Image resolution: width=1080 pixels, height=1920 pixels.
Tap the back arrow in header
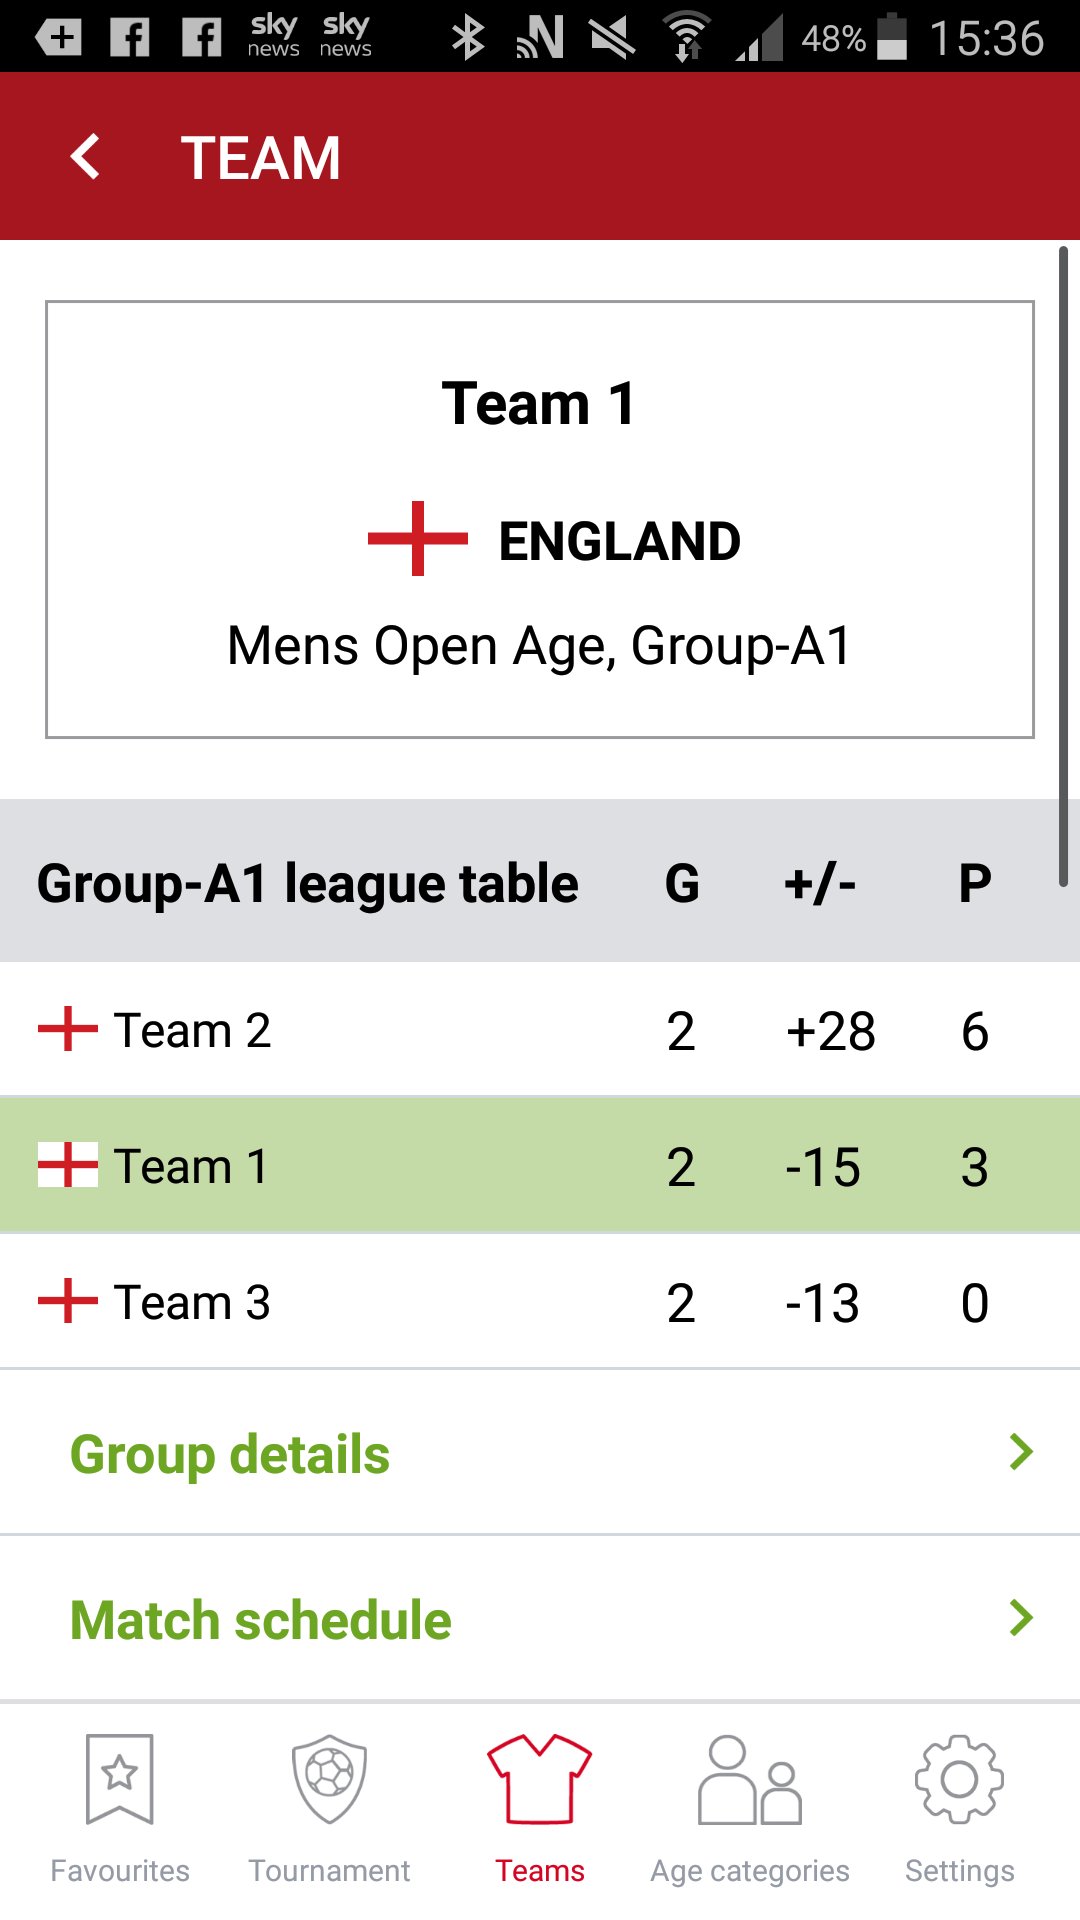86,157
